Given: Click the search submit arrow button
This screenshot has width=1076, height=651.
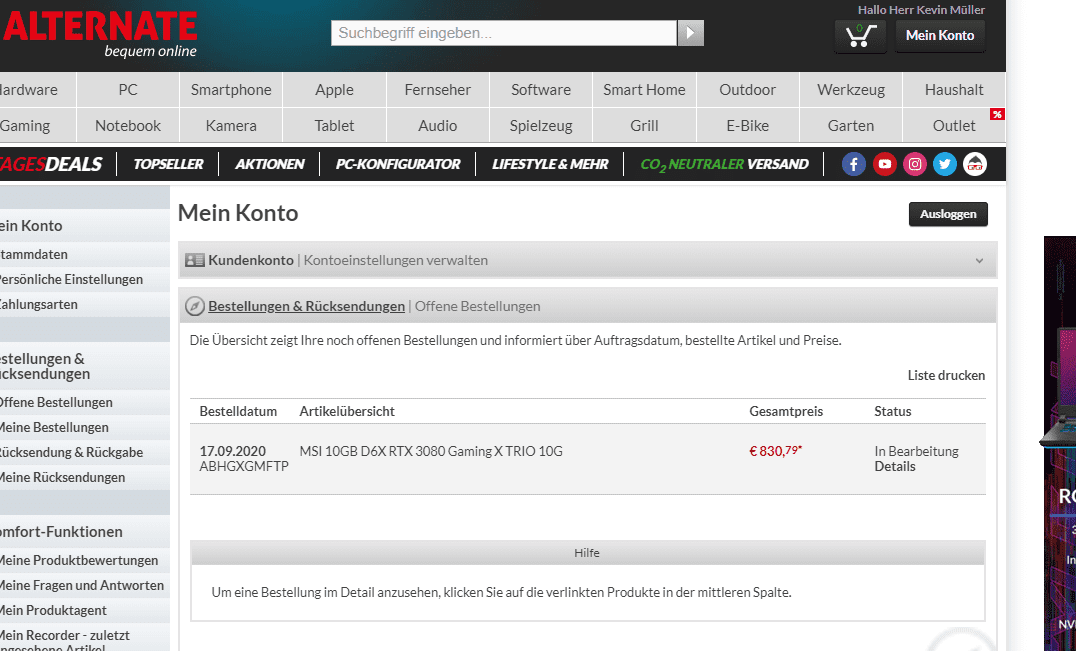Looking at the screenshot, I should pos(690,33).
